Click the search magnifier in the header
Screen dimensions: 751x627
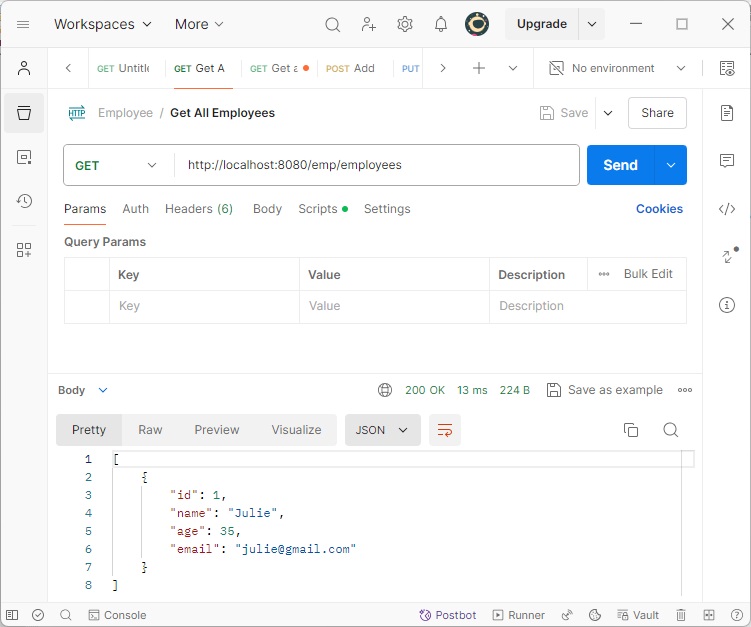pyautogui.click(x=333, y=24)
